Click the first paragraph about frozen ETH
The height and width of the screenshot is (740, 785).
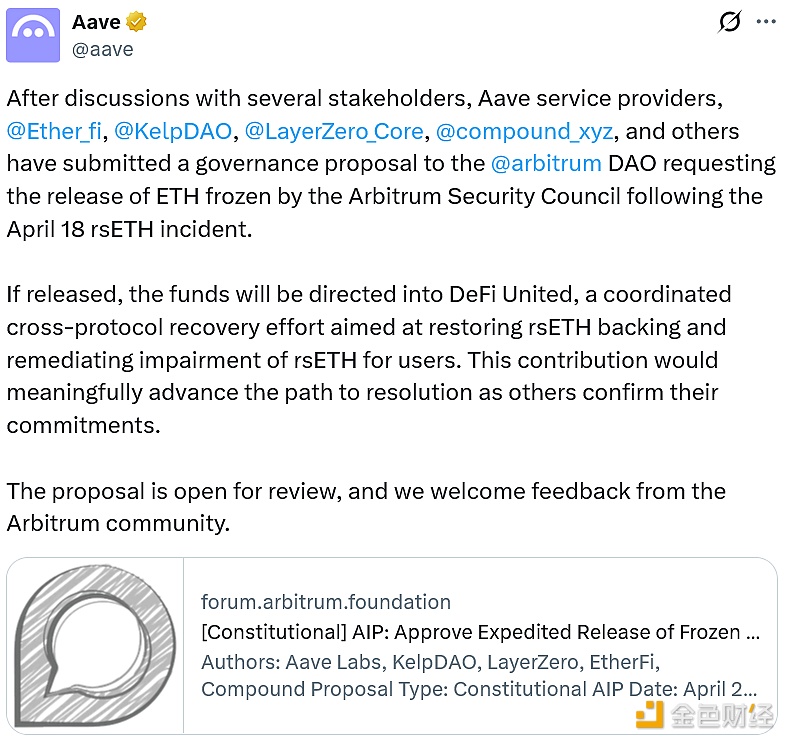[380, 180]
